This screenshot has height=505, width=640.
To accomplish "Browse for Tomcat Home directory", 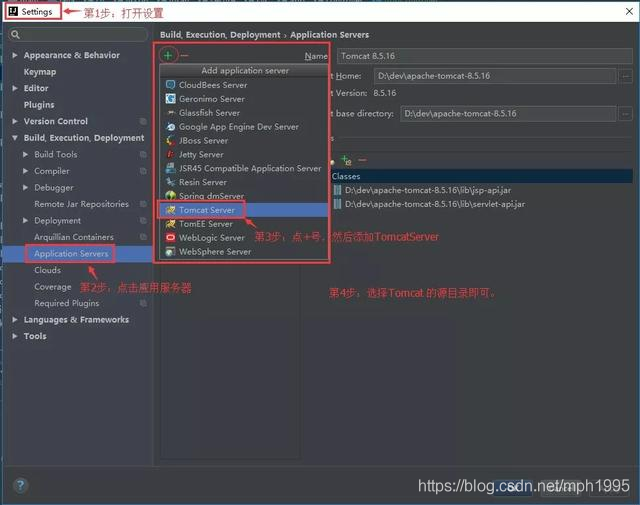I will 625,76.
